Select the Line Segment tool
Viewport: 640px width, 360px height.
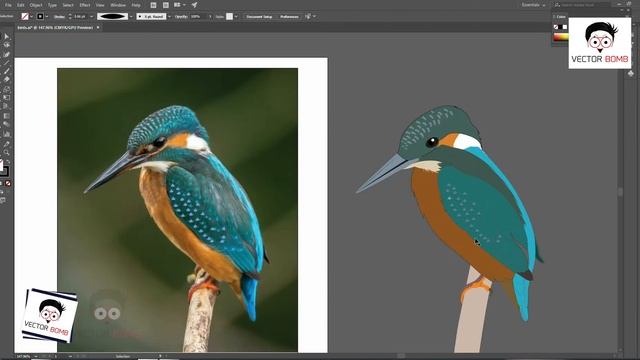tap(7, 62)
